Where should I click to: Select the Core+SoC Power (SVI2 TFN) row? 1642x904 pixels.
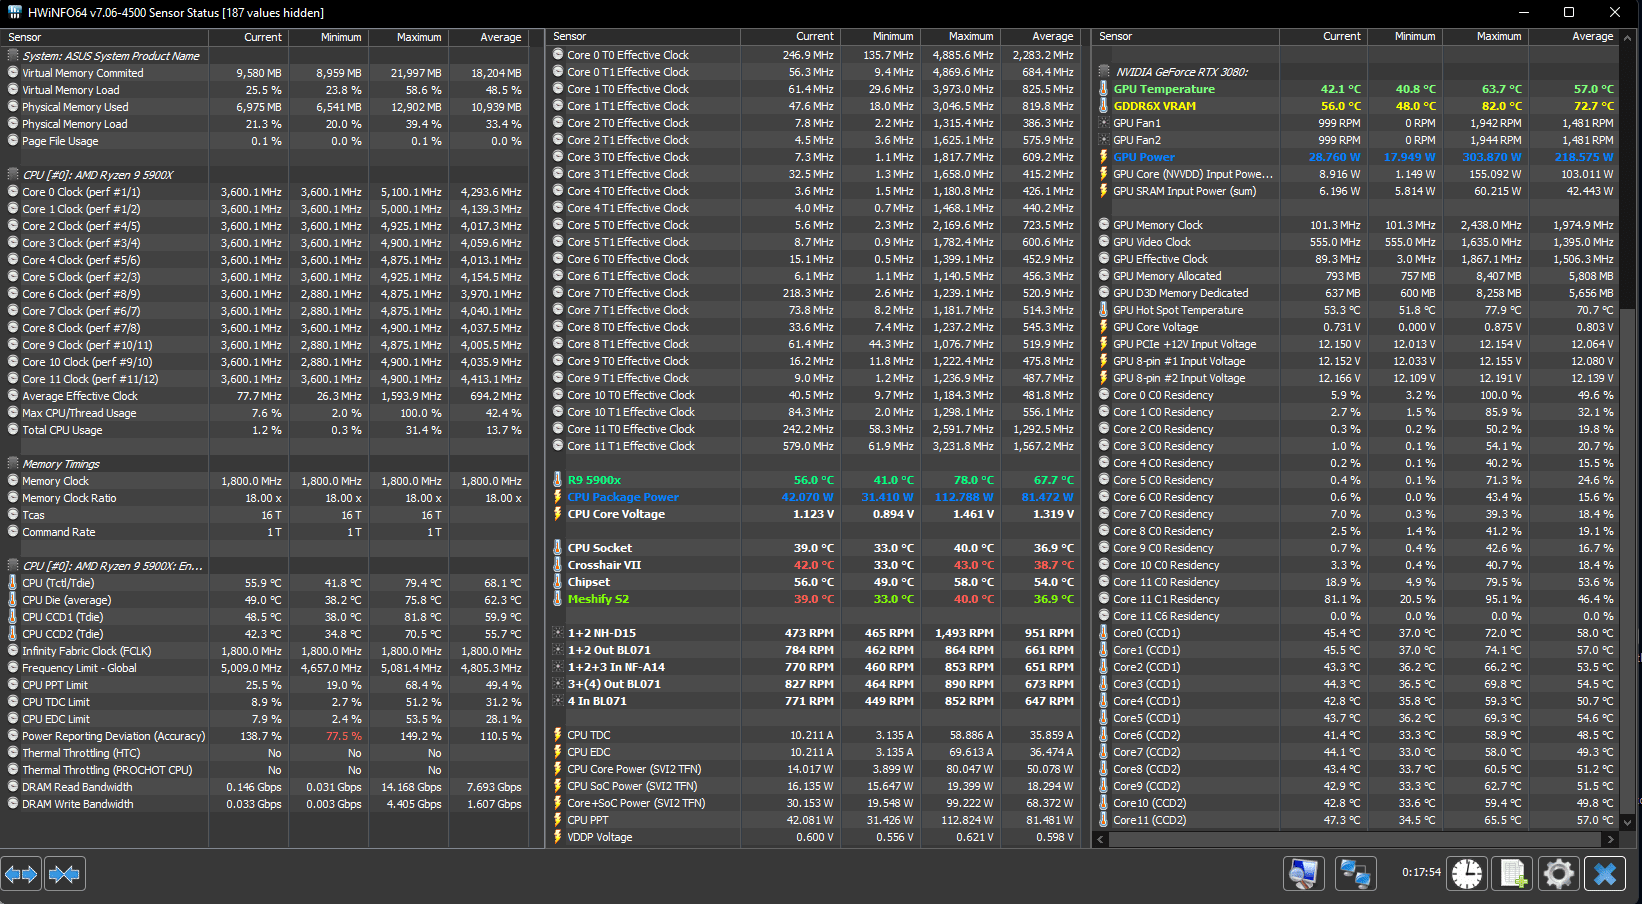point(812,803)
